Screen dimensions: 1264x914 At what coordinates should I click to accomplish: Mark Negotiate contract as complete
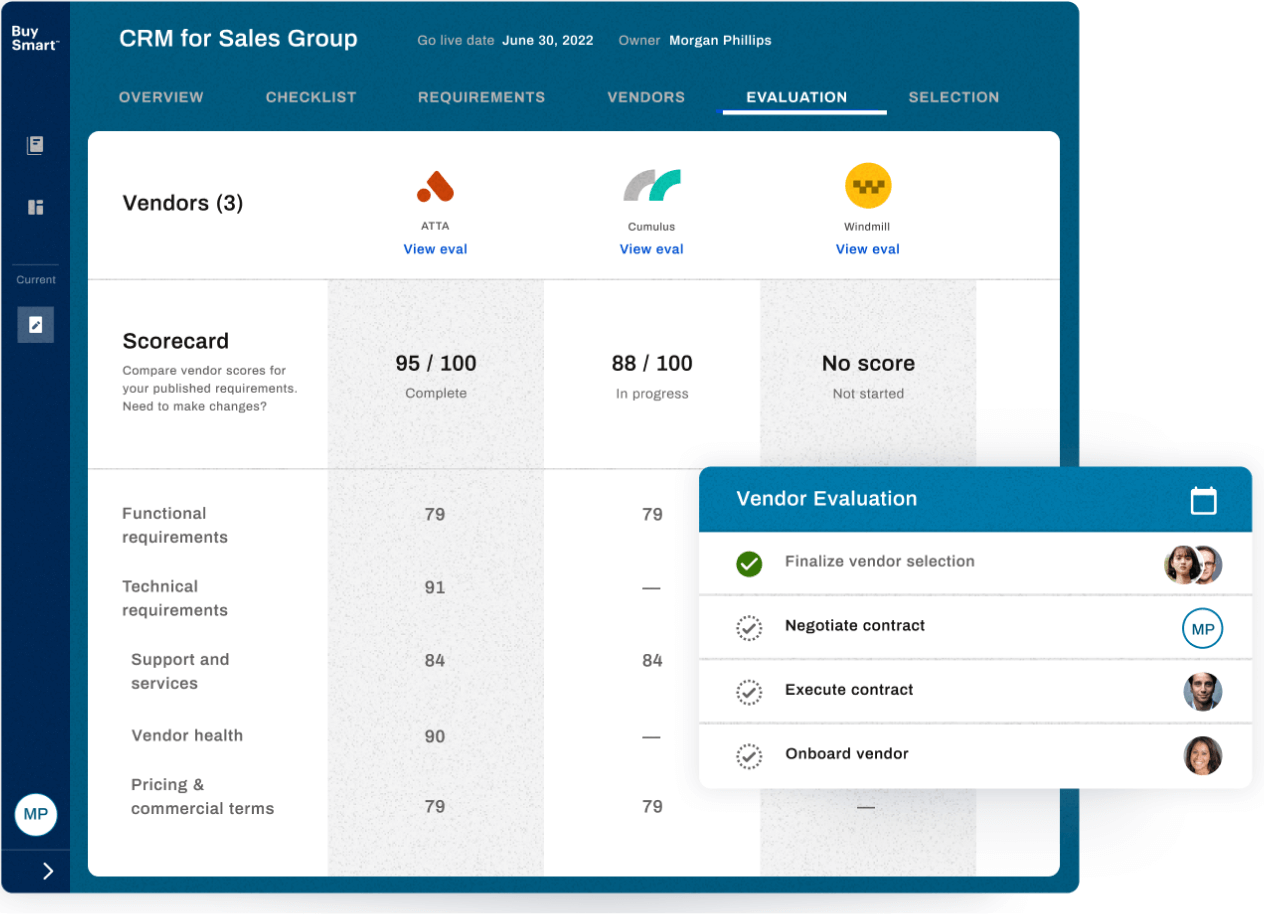click(x=749, y=628)
